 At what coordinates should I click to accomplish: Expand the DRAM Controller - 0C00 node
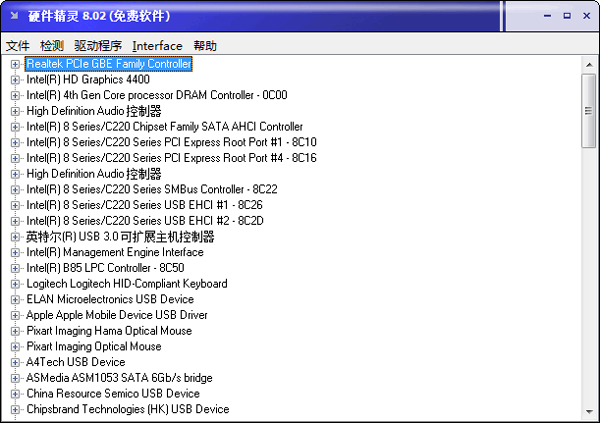point(15,96)
